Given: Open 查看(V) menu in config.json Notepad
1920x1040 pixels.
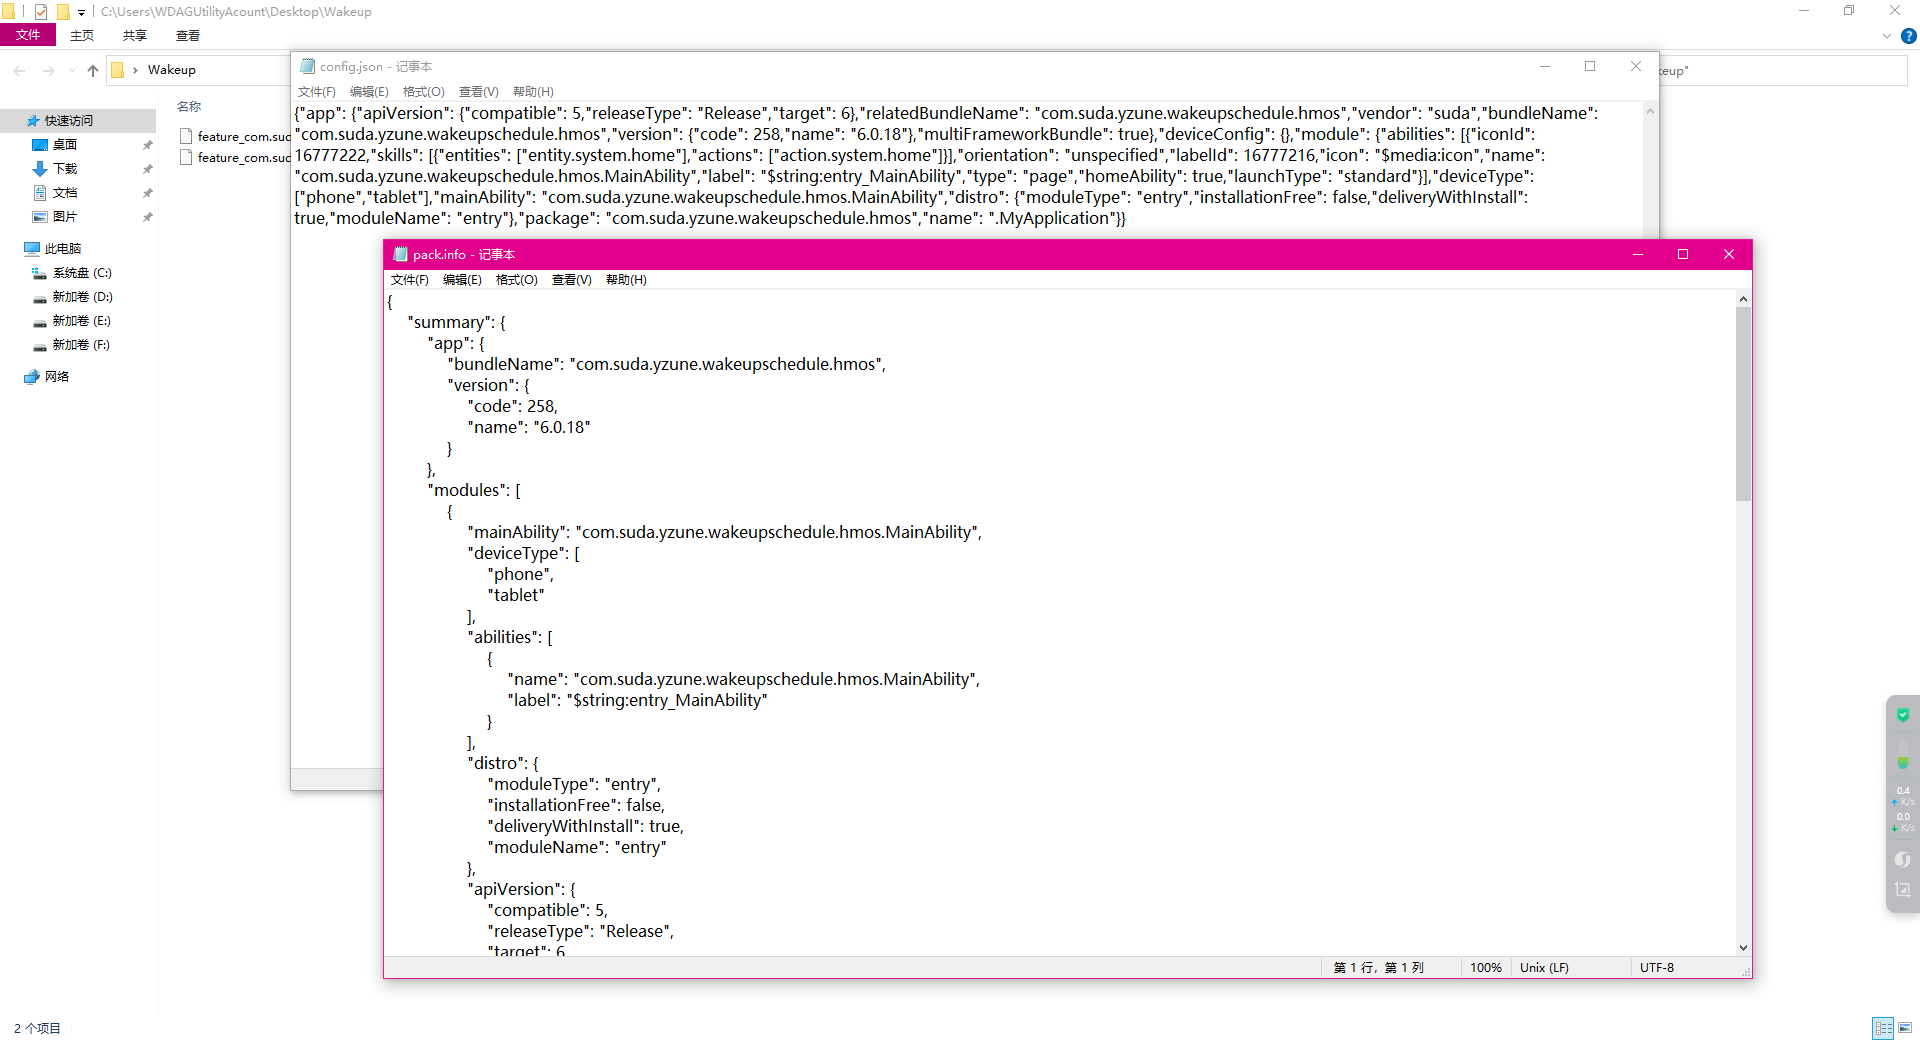Looking at the screenshot, I should click(x=478, y=92).
